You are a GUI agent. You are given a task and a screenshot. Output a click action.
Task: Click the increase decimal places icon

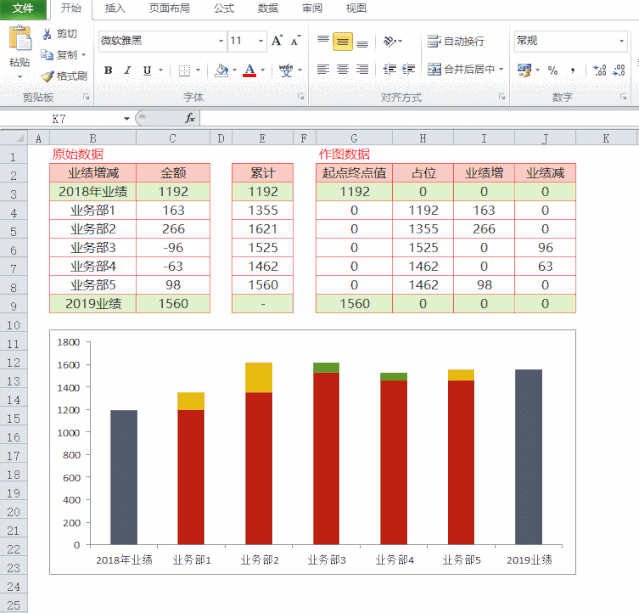(x=599, y=71)
